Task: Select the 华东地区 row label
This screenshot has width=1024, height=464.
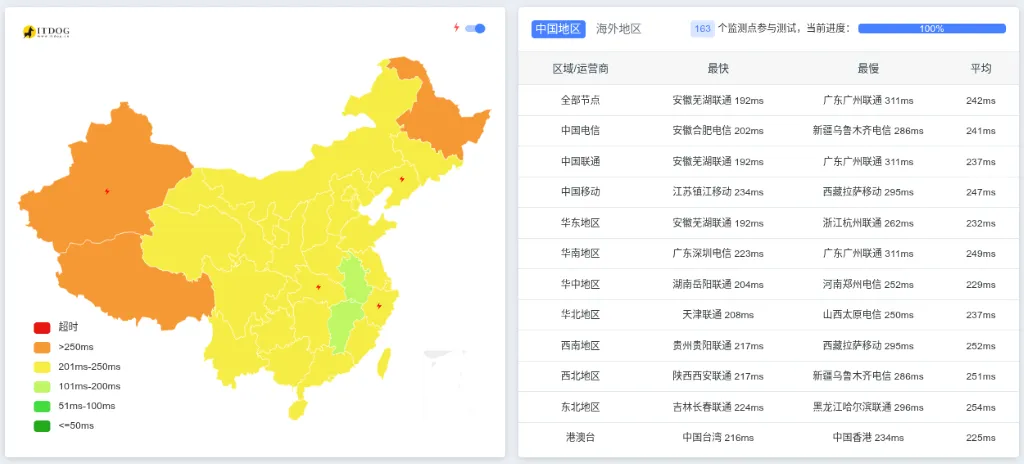Action: (580, 223)
